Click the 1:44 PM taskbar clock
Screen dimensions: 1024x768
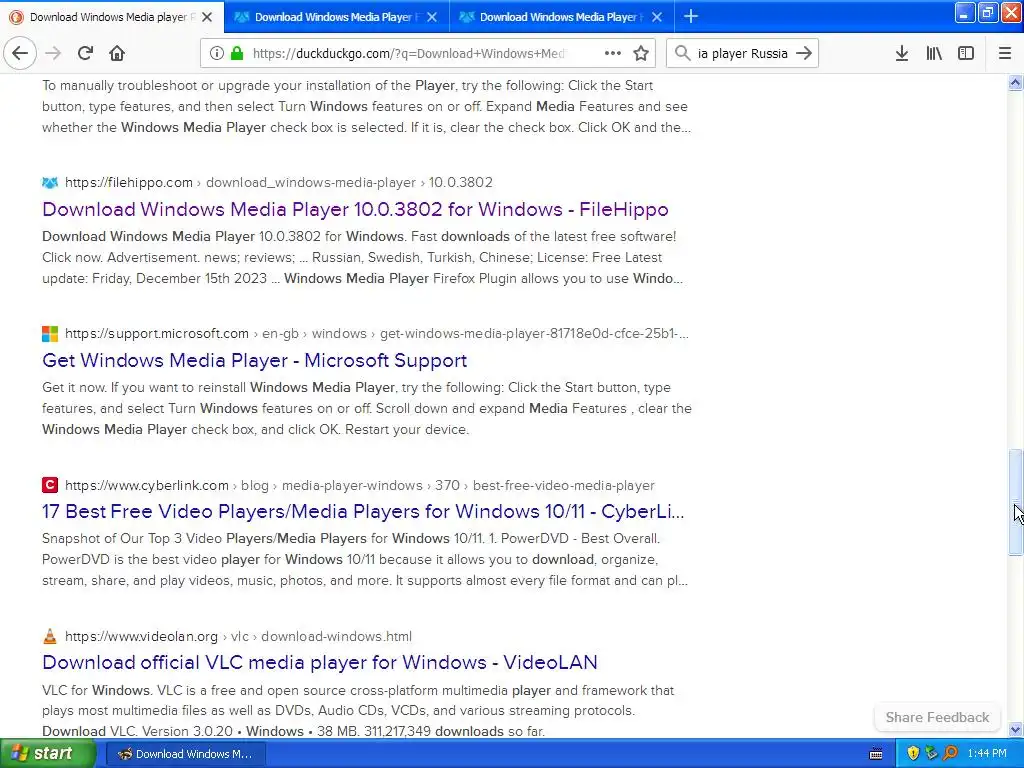987,754
